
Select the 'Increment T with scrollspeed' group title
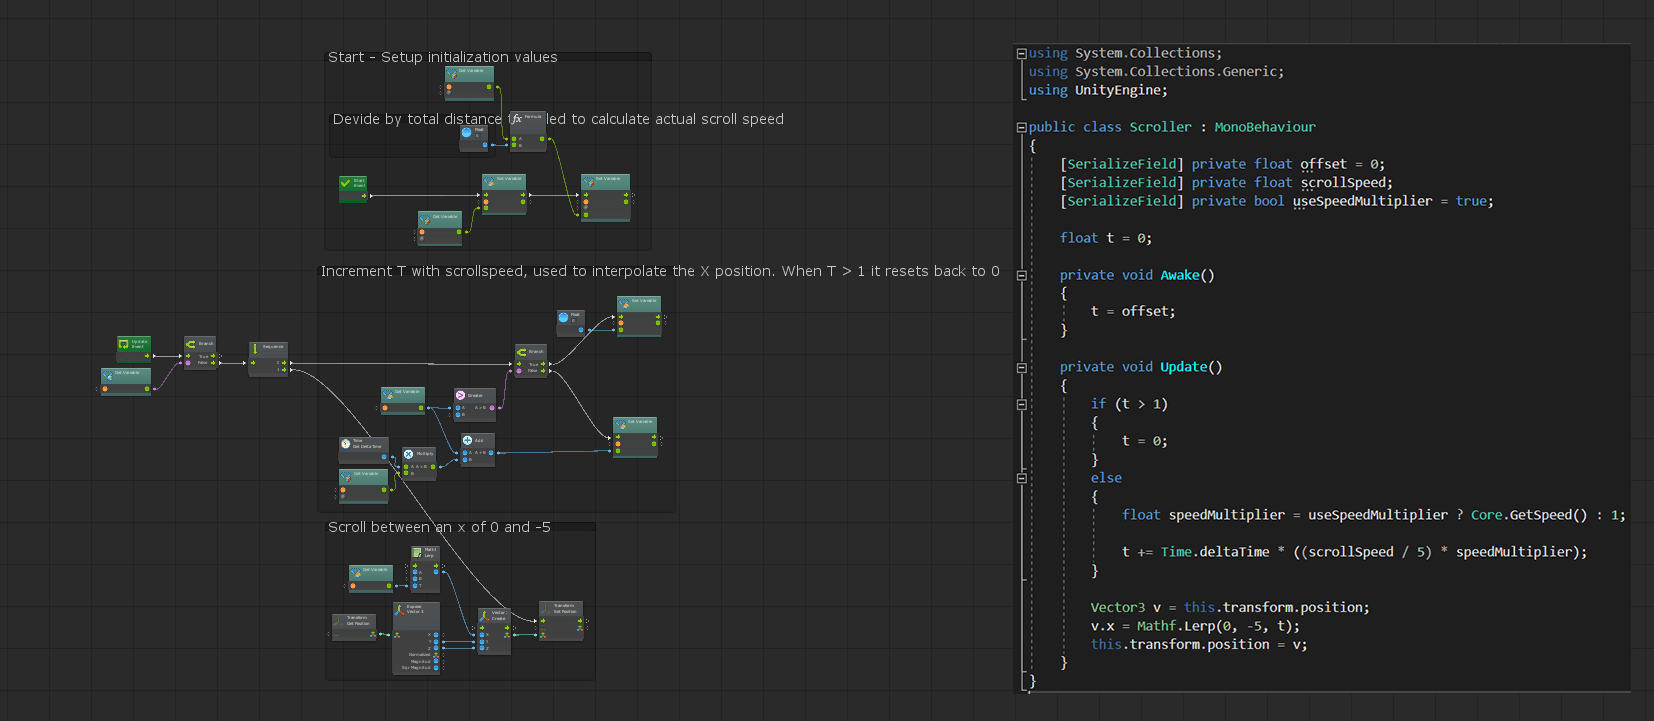point(660,271)
